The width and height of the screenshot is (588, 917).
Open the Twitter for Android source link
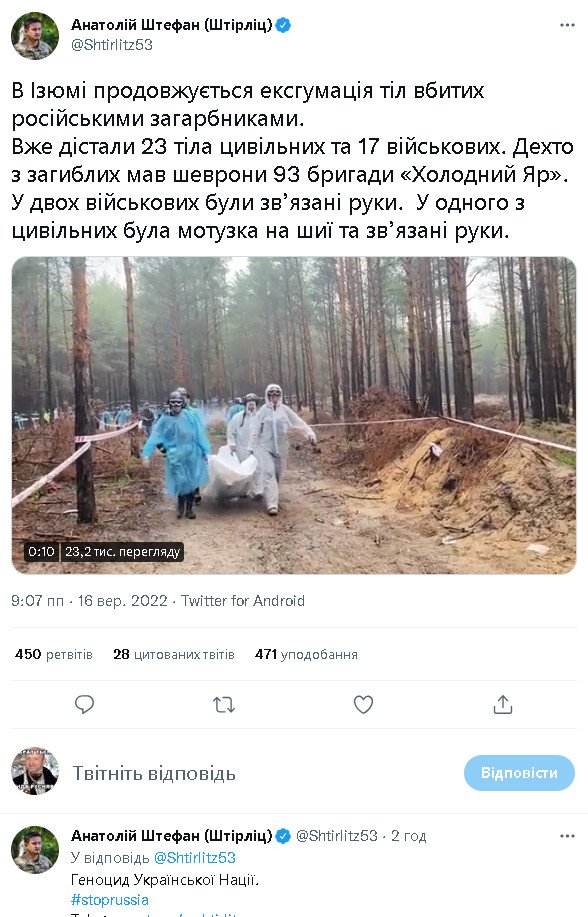tap(243, 601)
